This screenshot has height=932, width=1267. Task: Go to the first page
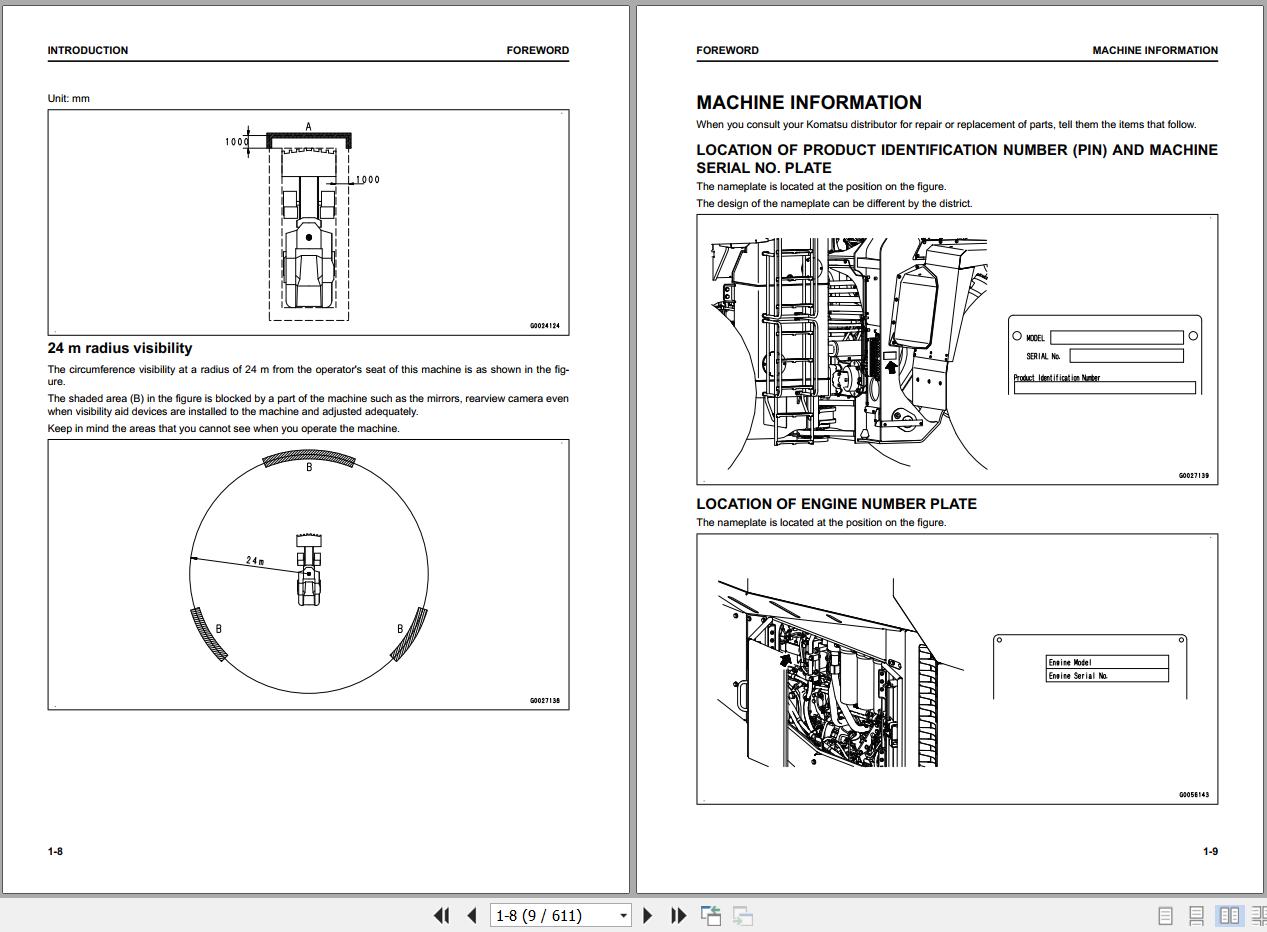pyautogui.click(x=441, y=915)
